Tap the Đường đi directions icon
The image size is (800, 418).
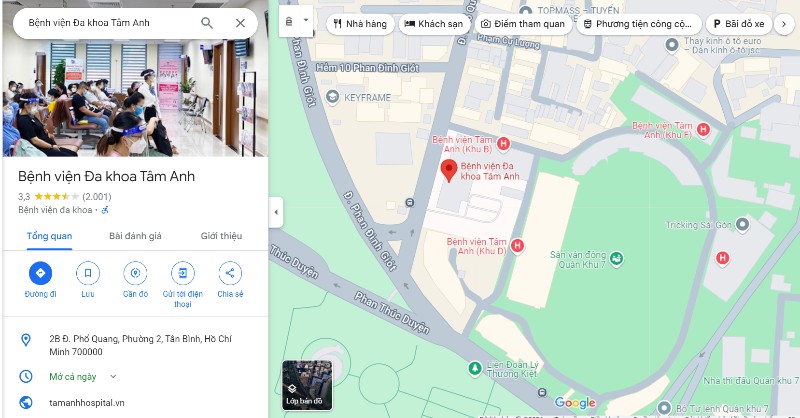pos(40,273)
